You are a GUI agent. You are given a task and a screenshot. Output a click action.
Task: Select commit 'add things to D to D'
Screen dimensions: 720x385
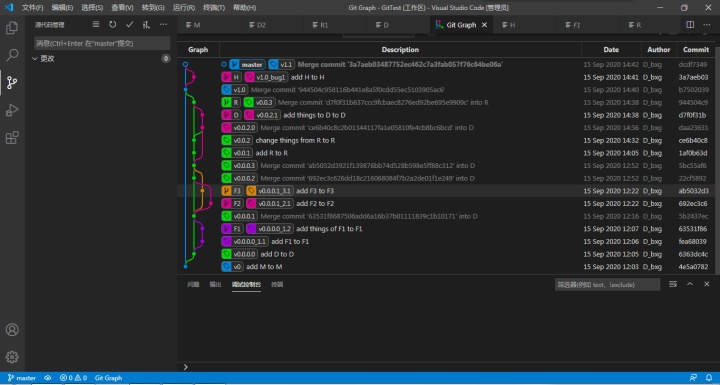coord(314,115)
